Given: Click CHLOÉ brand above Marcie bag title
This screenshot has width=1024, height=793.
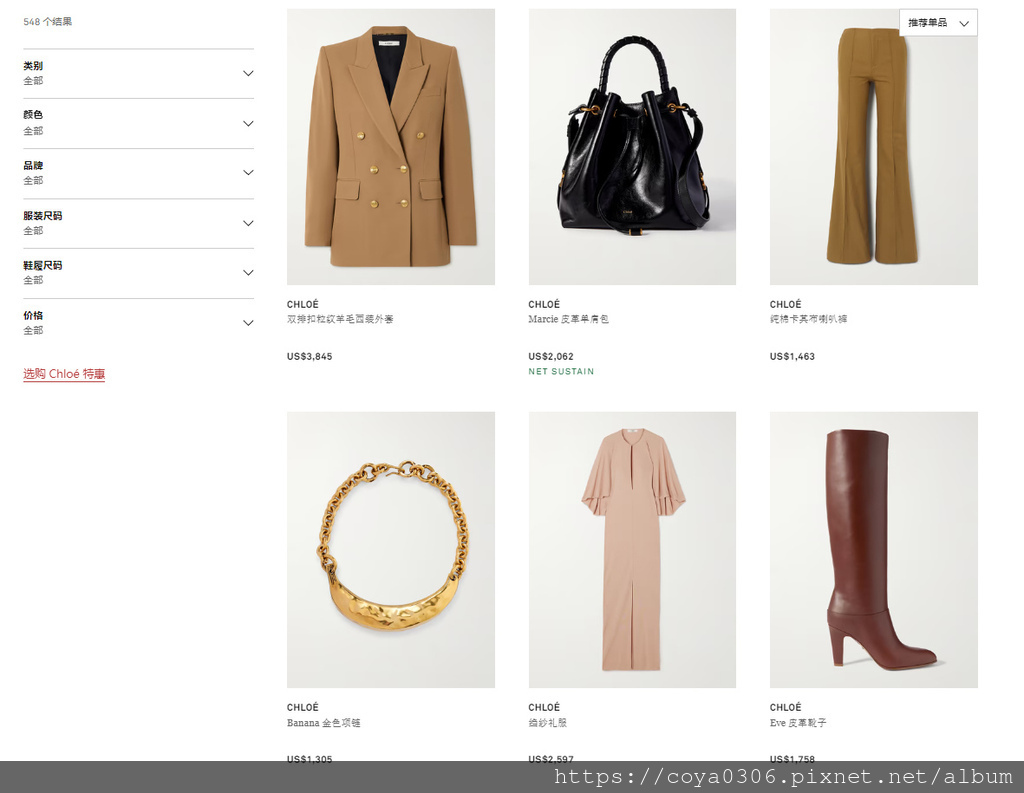Looking at the screenshot, I should tap(544, 304).
